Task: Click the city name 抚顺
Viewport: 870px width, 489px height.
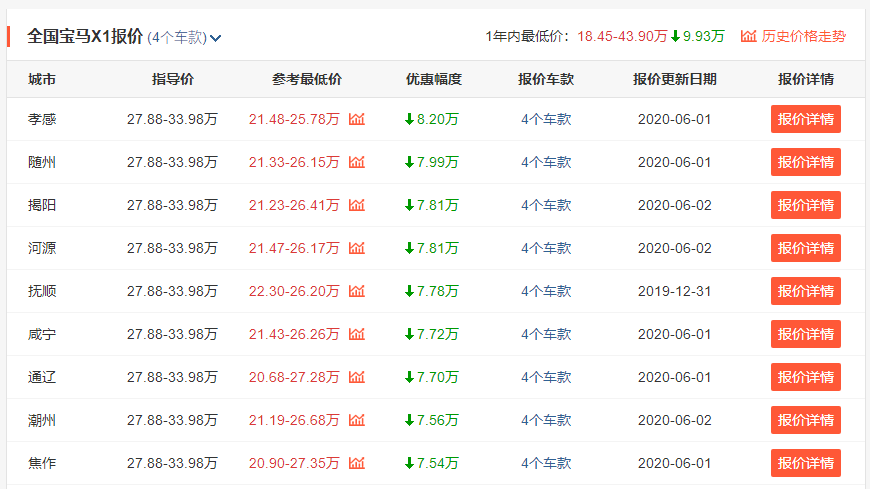Action: pos(42,291)
